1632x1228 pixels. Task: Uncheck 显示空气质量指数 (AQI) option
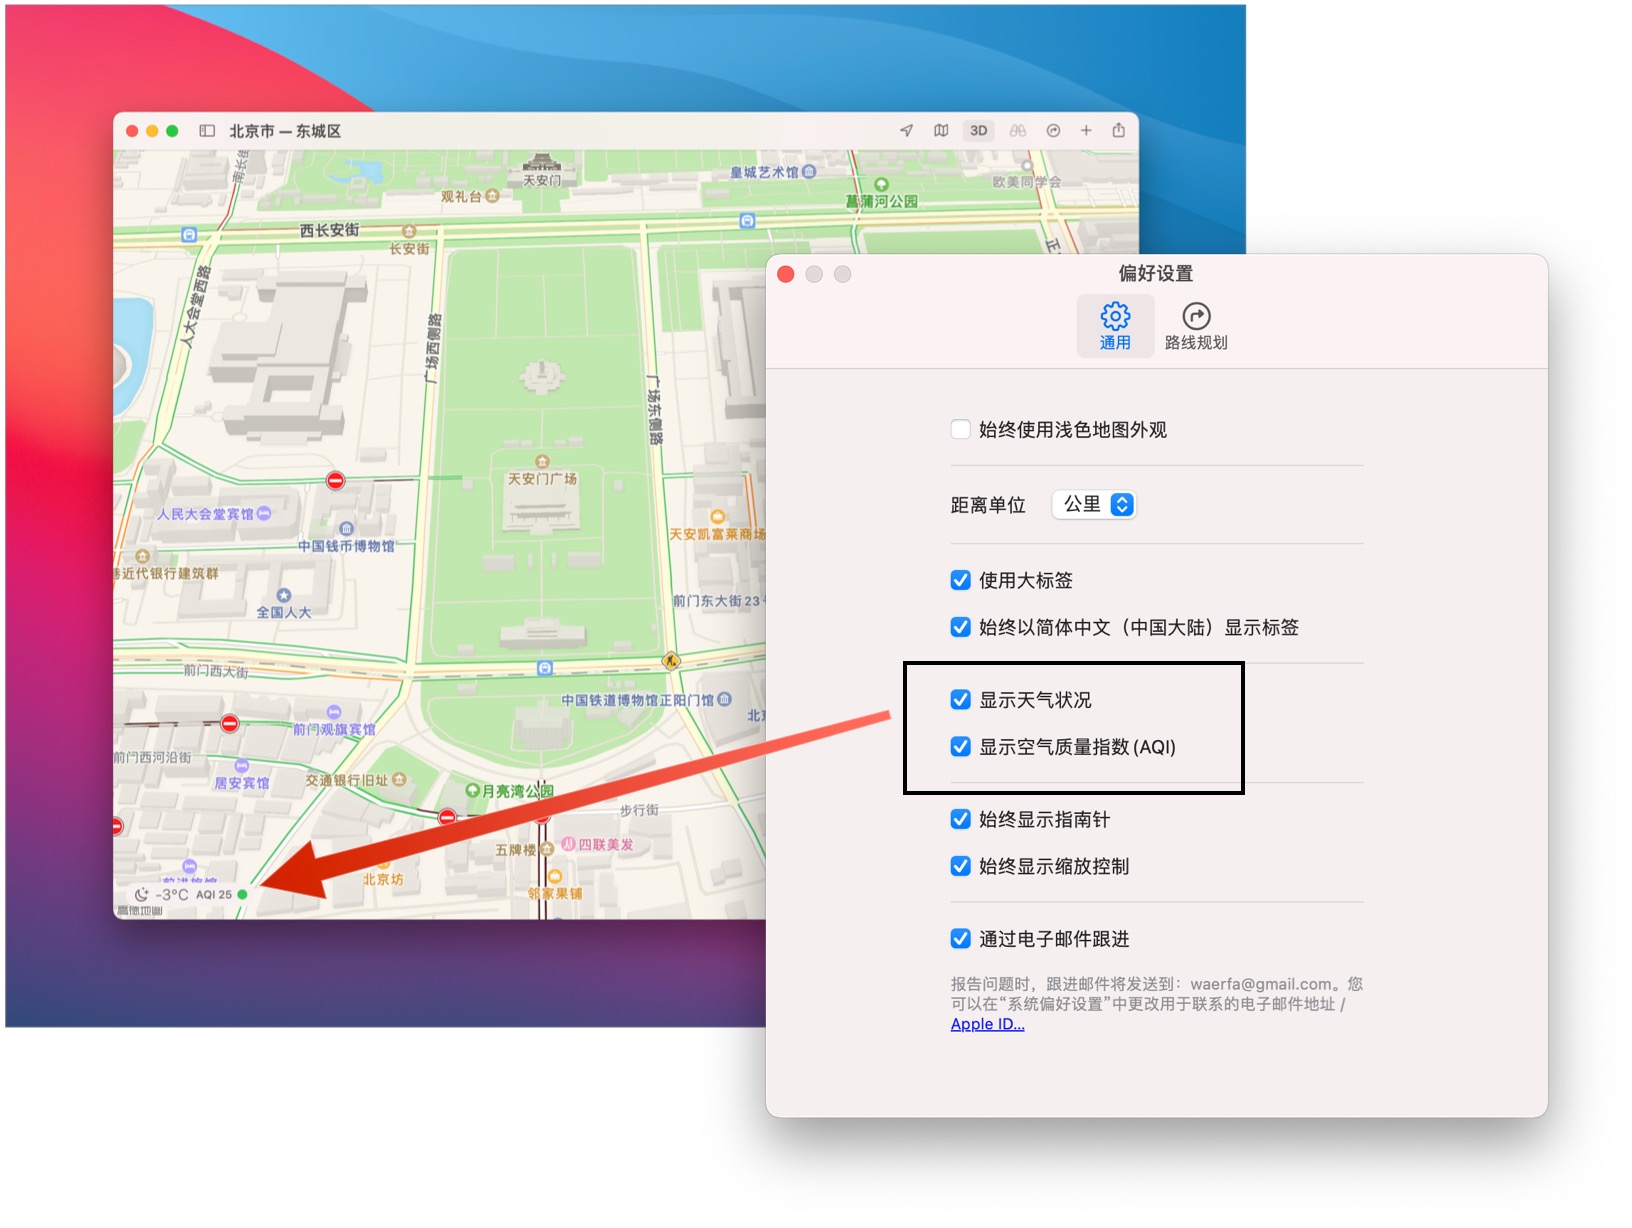[x=960, y=747]
